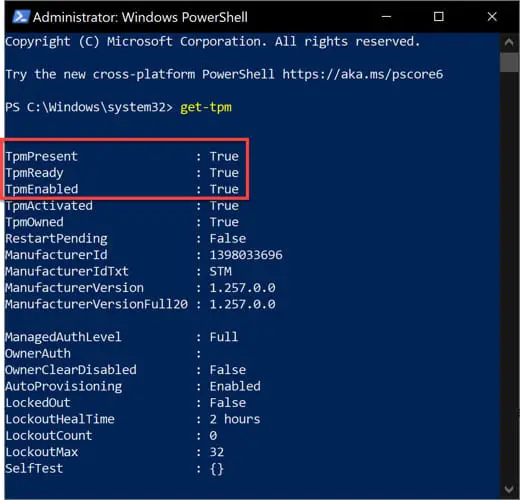The width and height of the screenshot is (520, 500).
Task: Select the 'TpmOwned' property name
Action: (34, 222)
